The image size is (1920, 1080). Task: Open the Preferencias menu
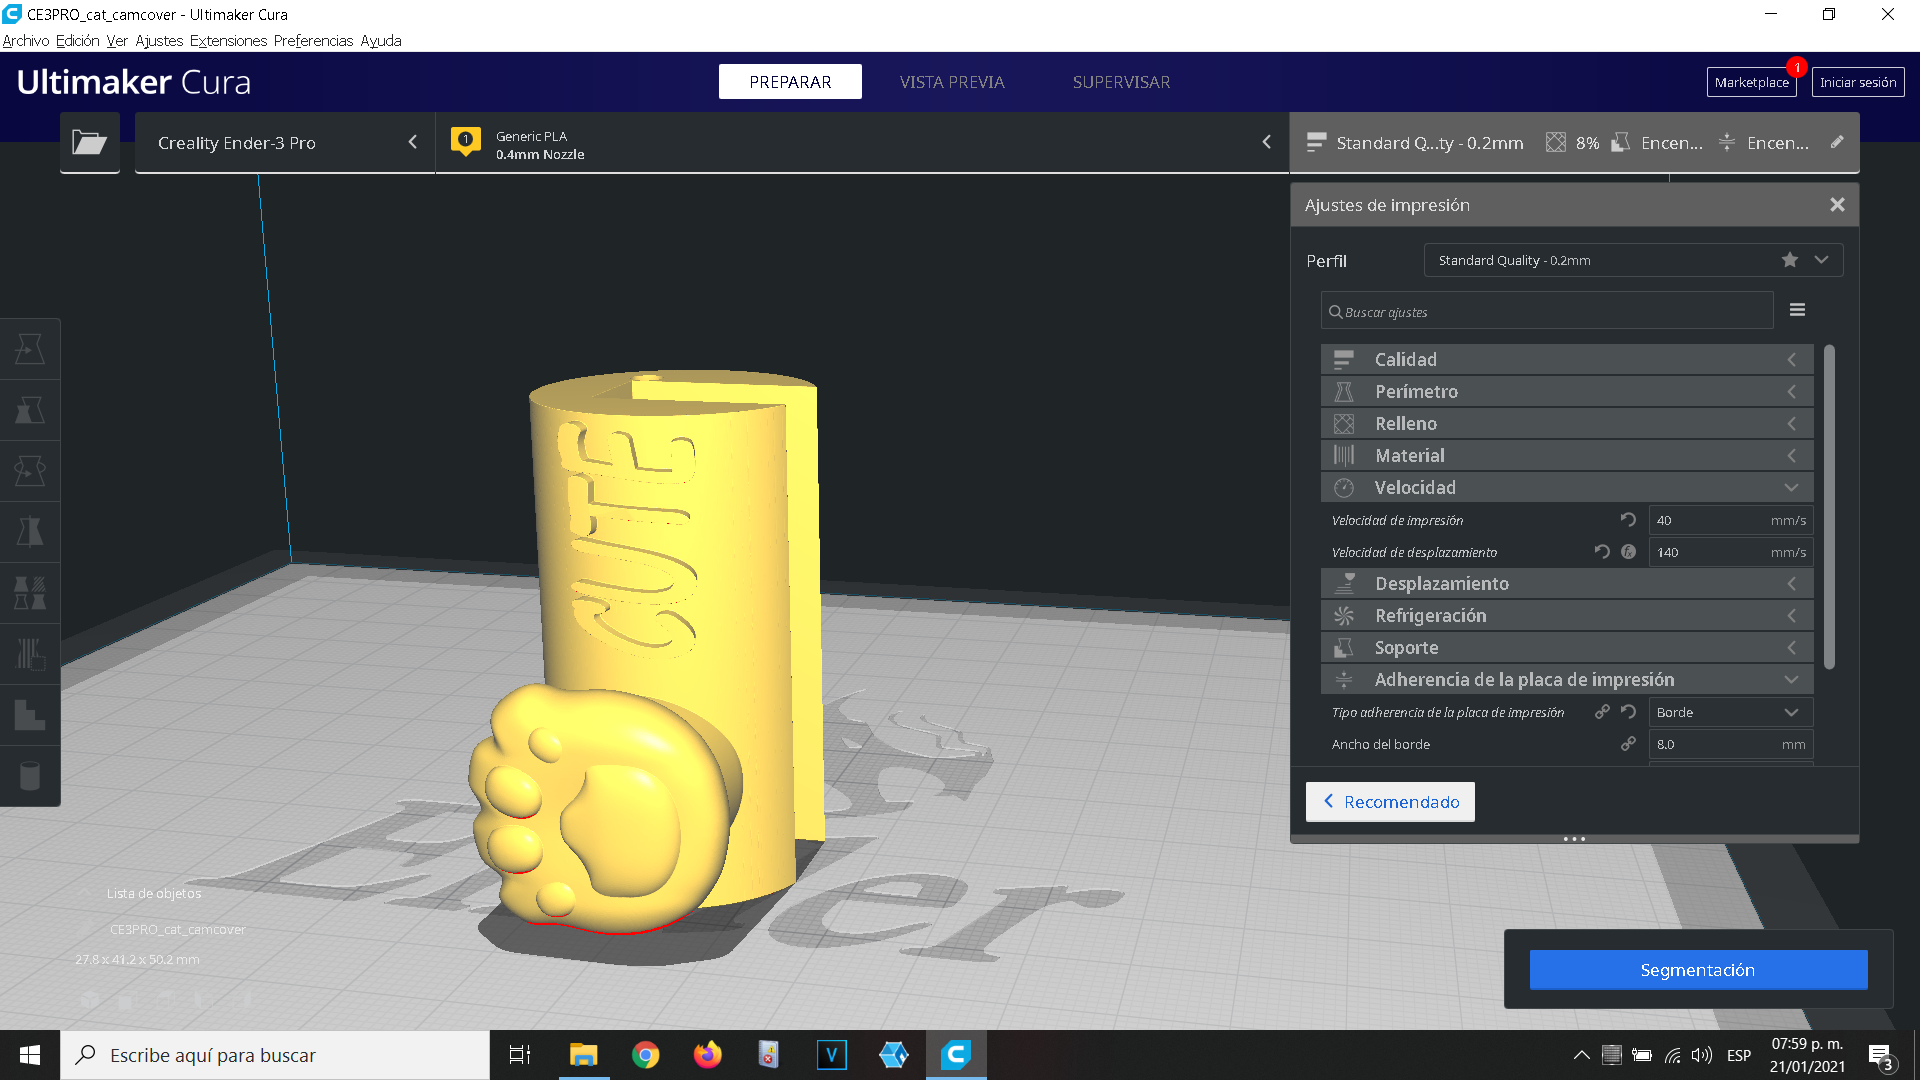click(x=313, y=41)
